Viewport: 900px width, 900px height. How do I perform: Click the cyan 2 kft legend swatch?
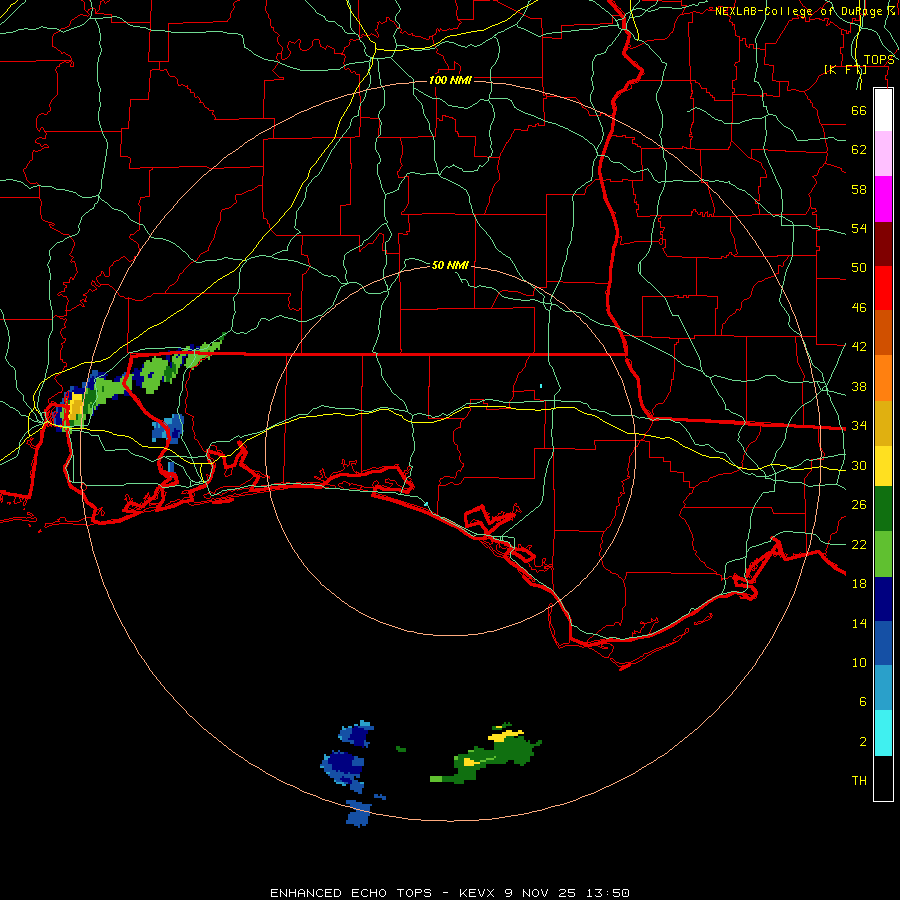[883, 733]
